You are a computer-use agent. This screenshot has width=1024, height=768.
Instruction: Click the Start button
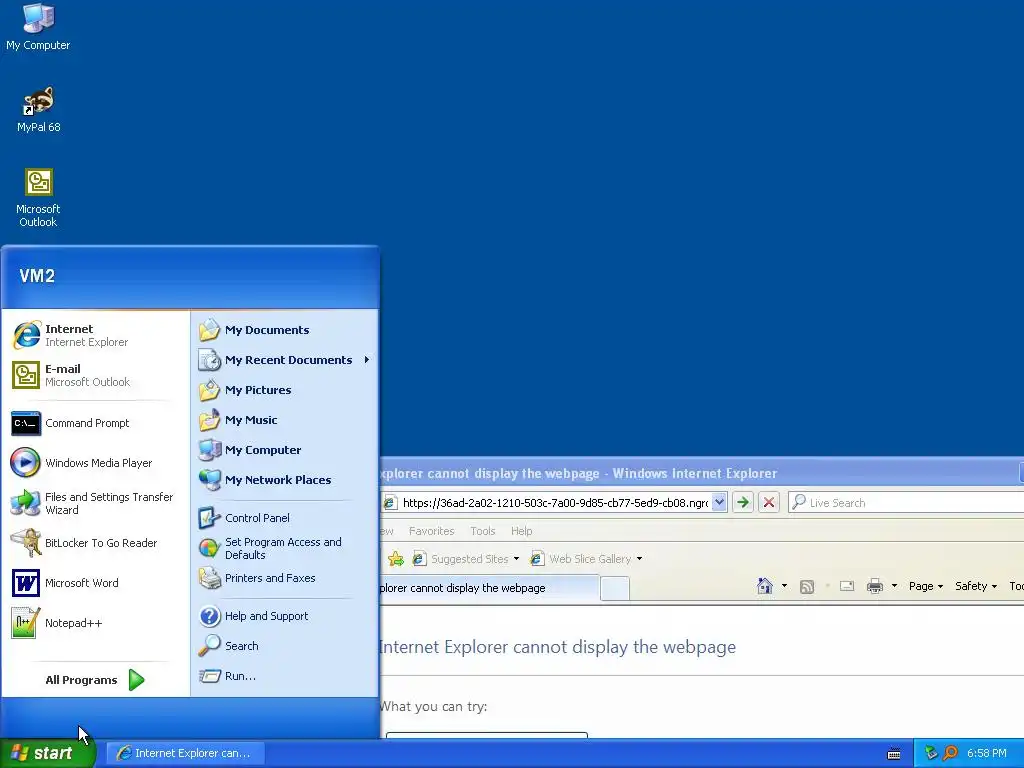coord(47,753)
